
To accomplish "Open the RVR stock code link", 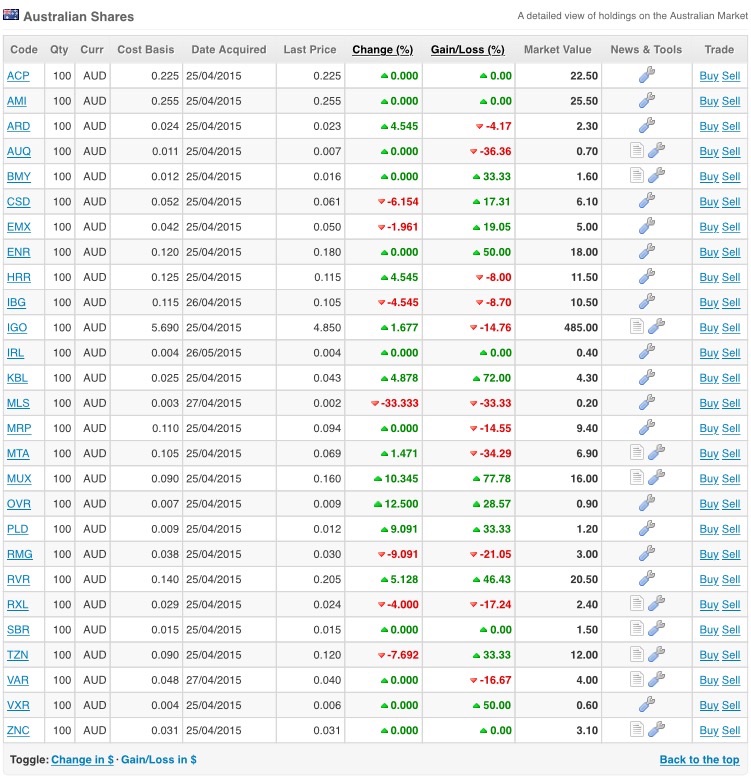I will [18, 580].
